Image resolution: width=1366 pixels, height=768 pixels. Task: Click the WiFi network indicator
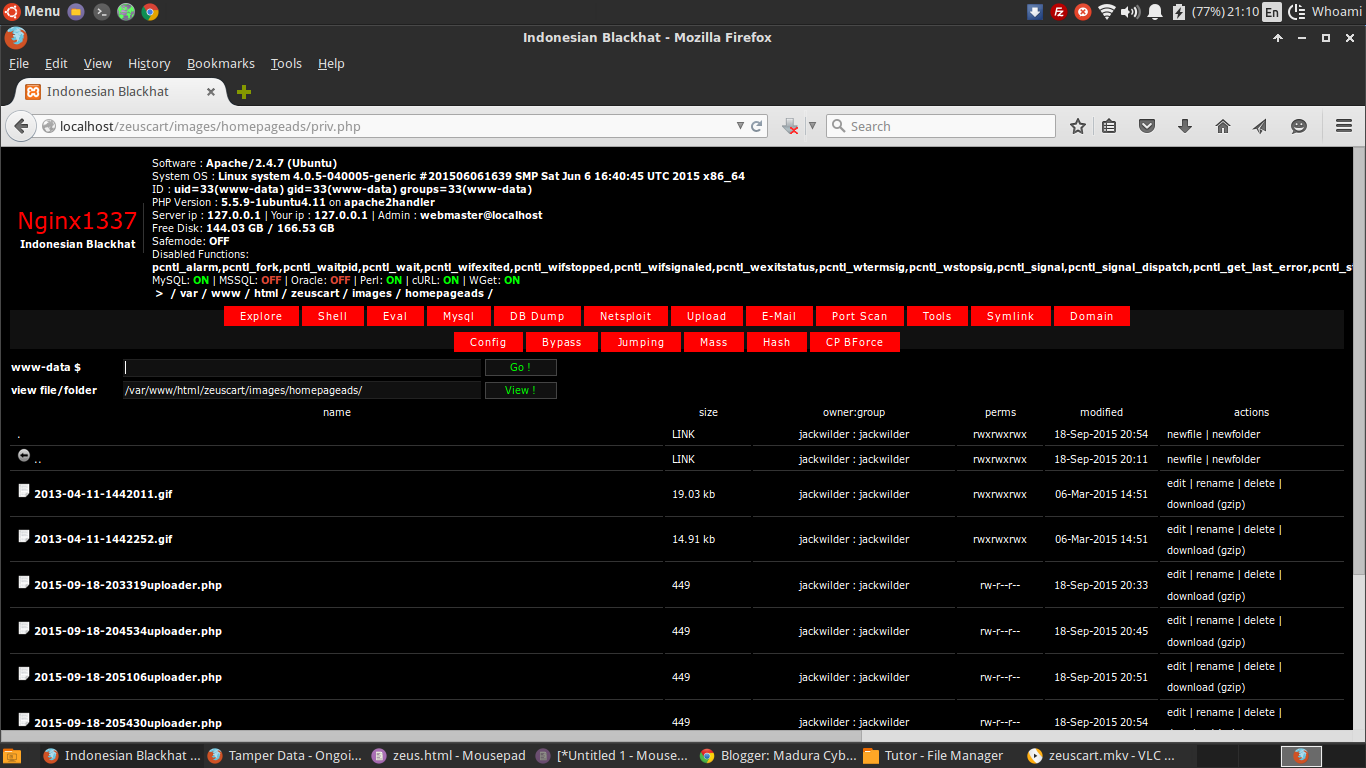coord(1107,12)
